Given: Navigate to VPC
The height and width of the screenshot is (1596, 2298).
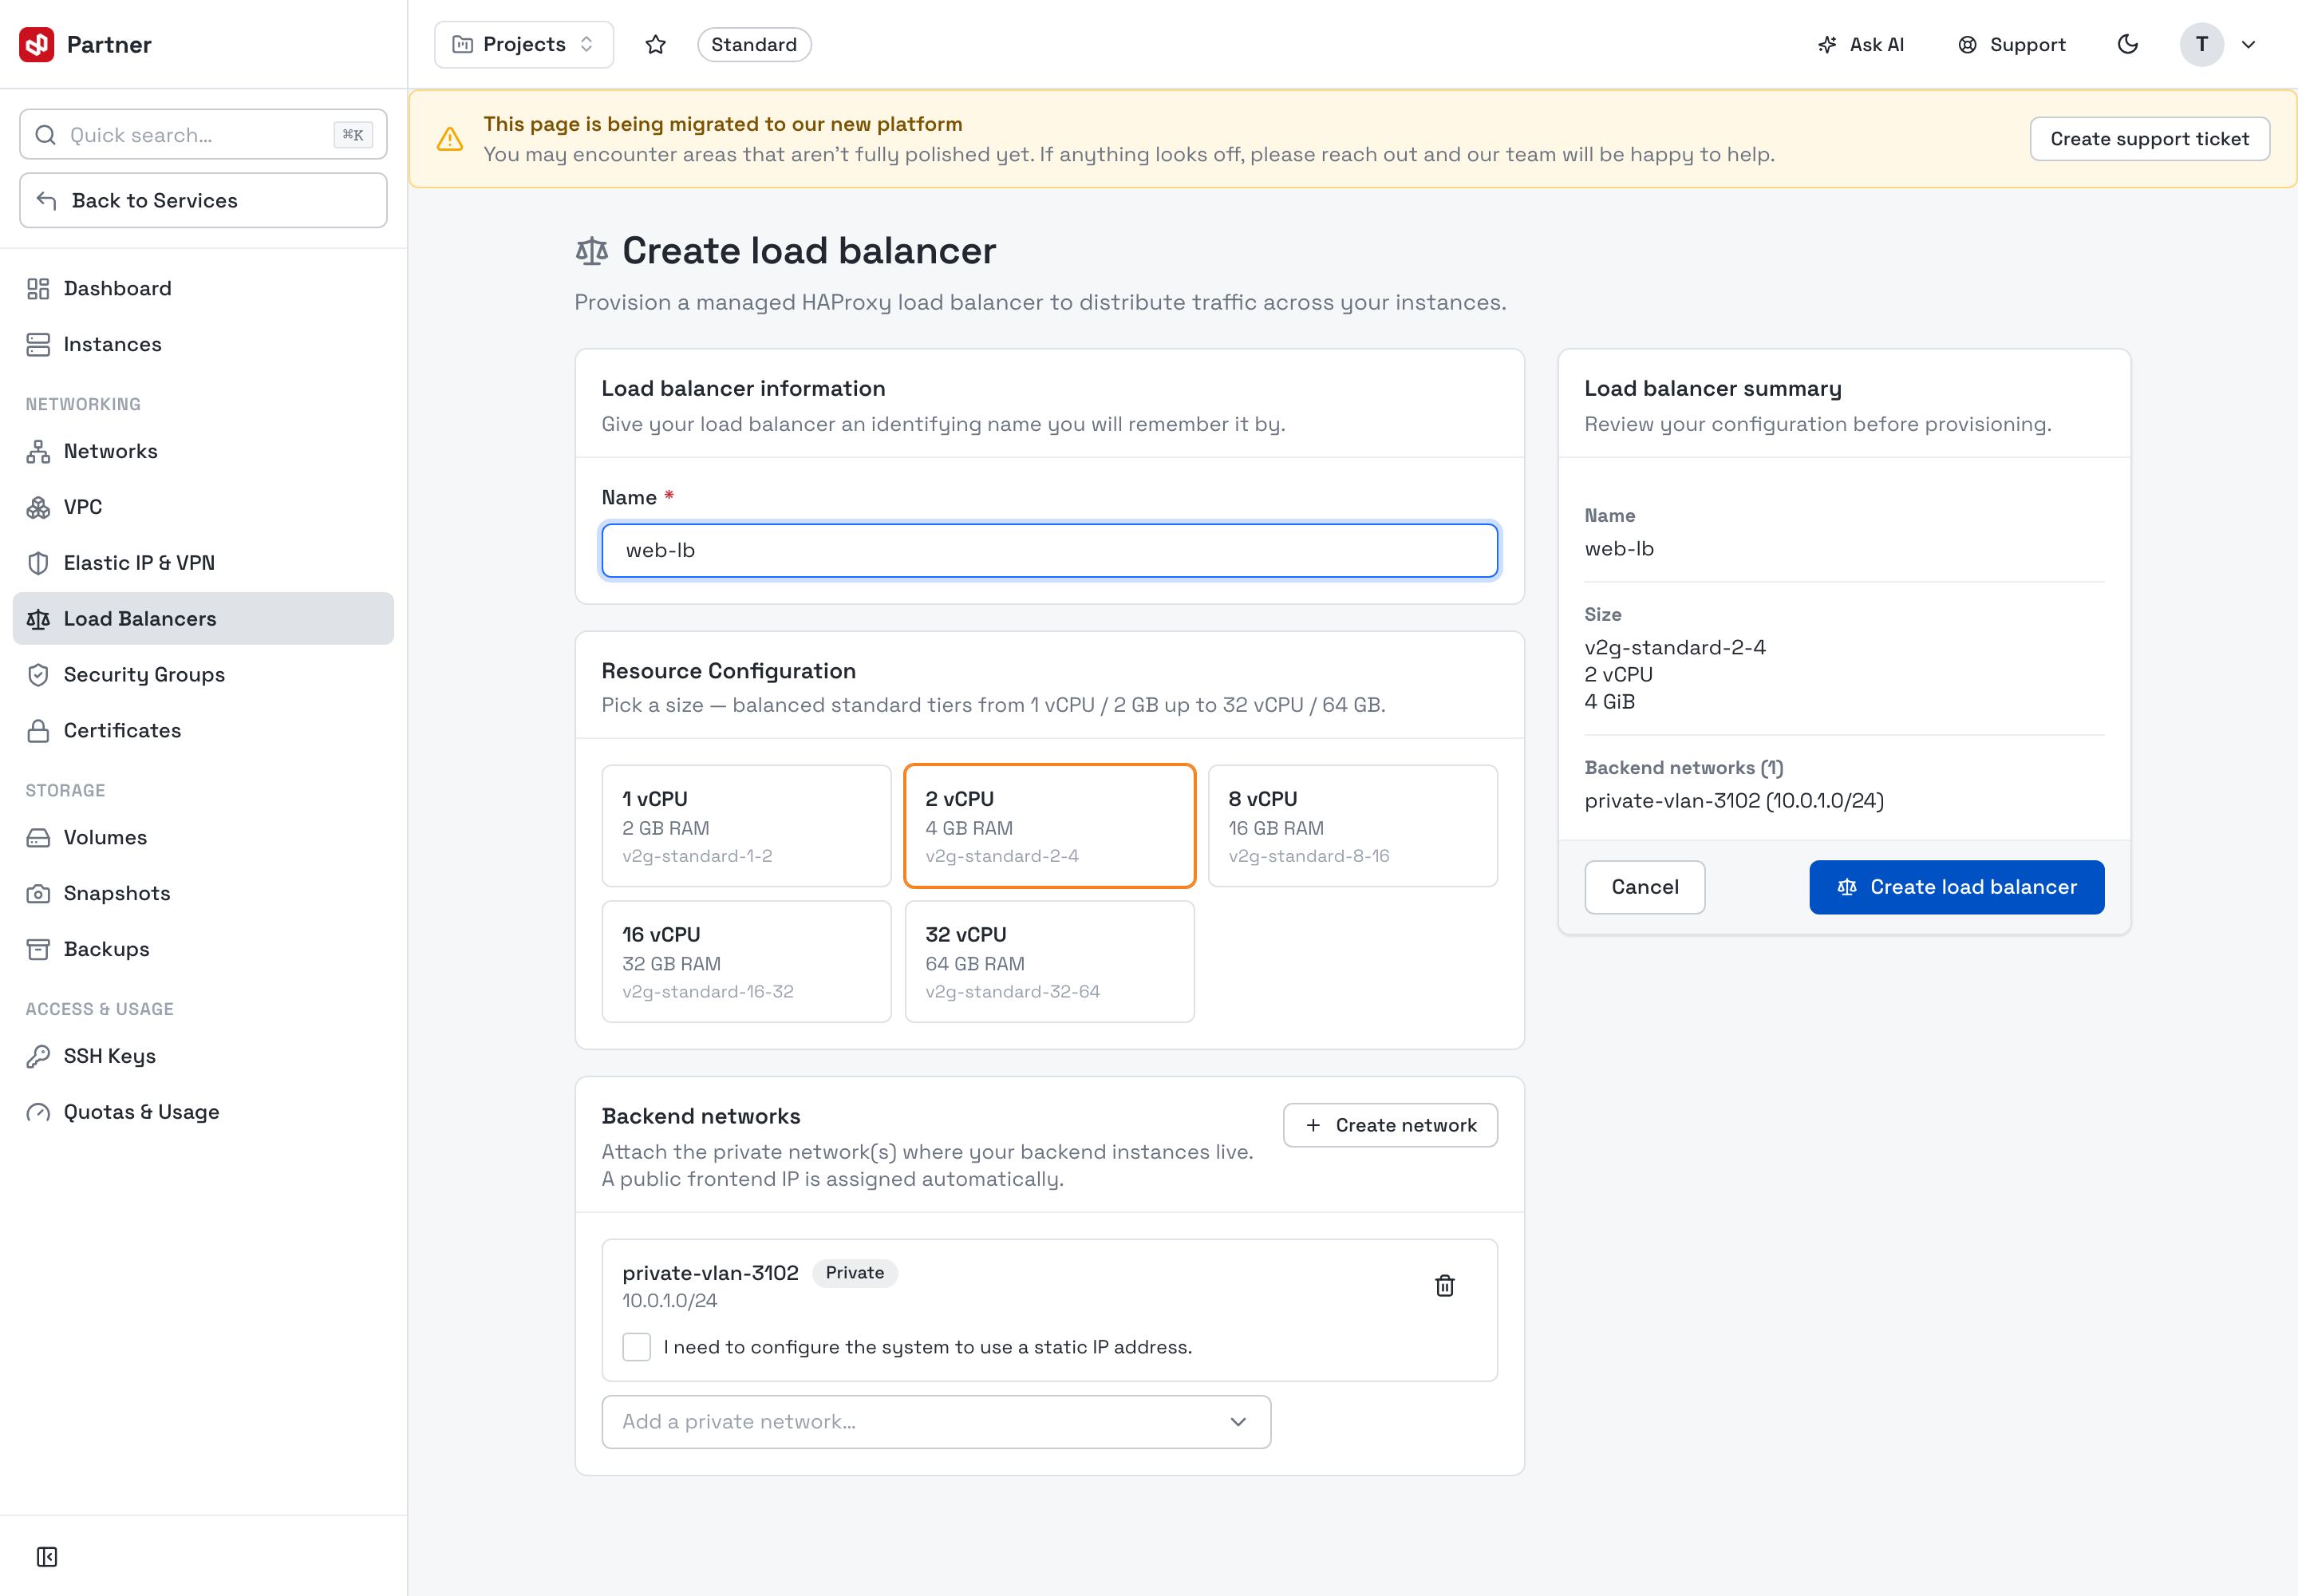Looking at the screenshot, I should (x=203, y=507).
